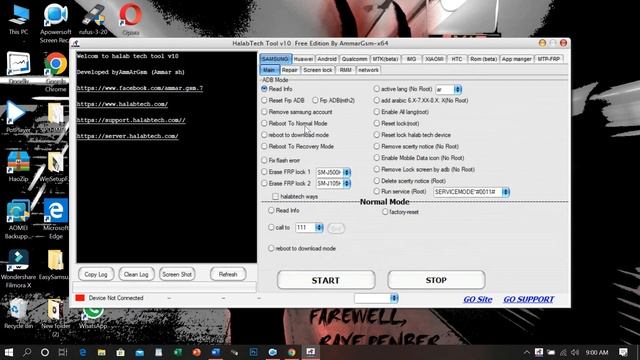Select factory-reset radio in Normal Mode
The width and height of the screenshot is (640, 360).
[385, 212]
